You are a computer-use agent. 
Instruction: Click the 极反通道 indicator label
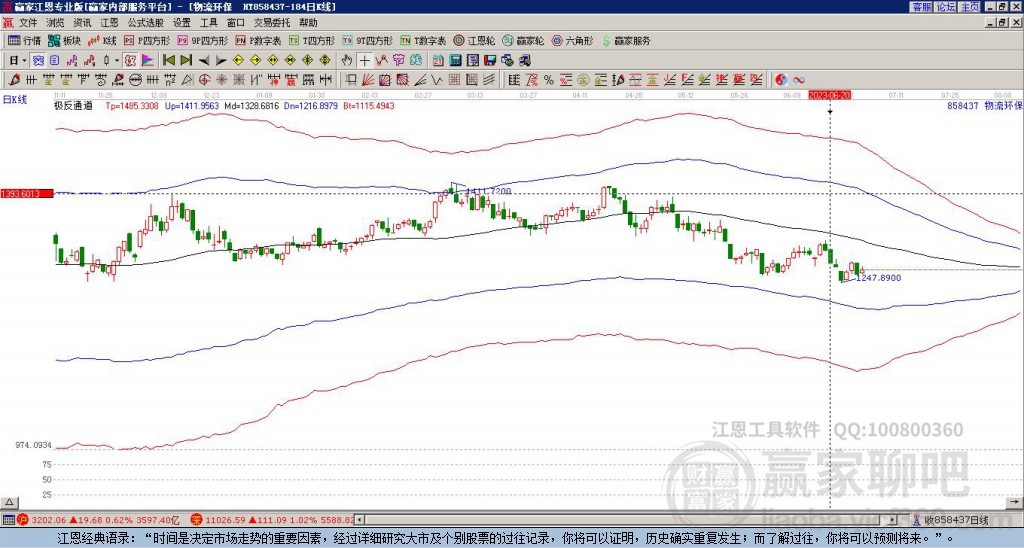coord(73,105)
